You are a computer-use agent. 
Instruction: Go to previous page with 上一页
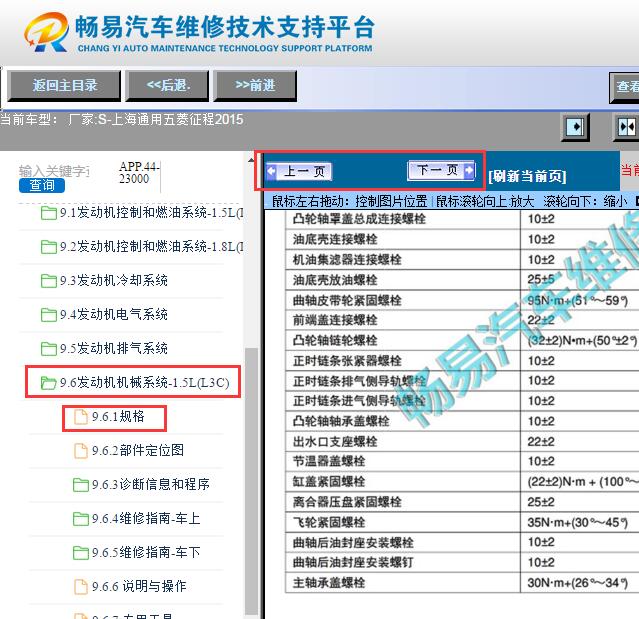[x=299, y=171]
